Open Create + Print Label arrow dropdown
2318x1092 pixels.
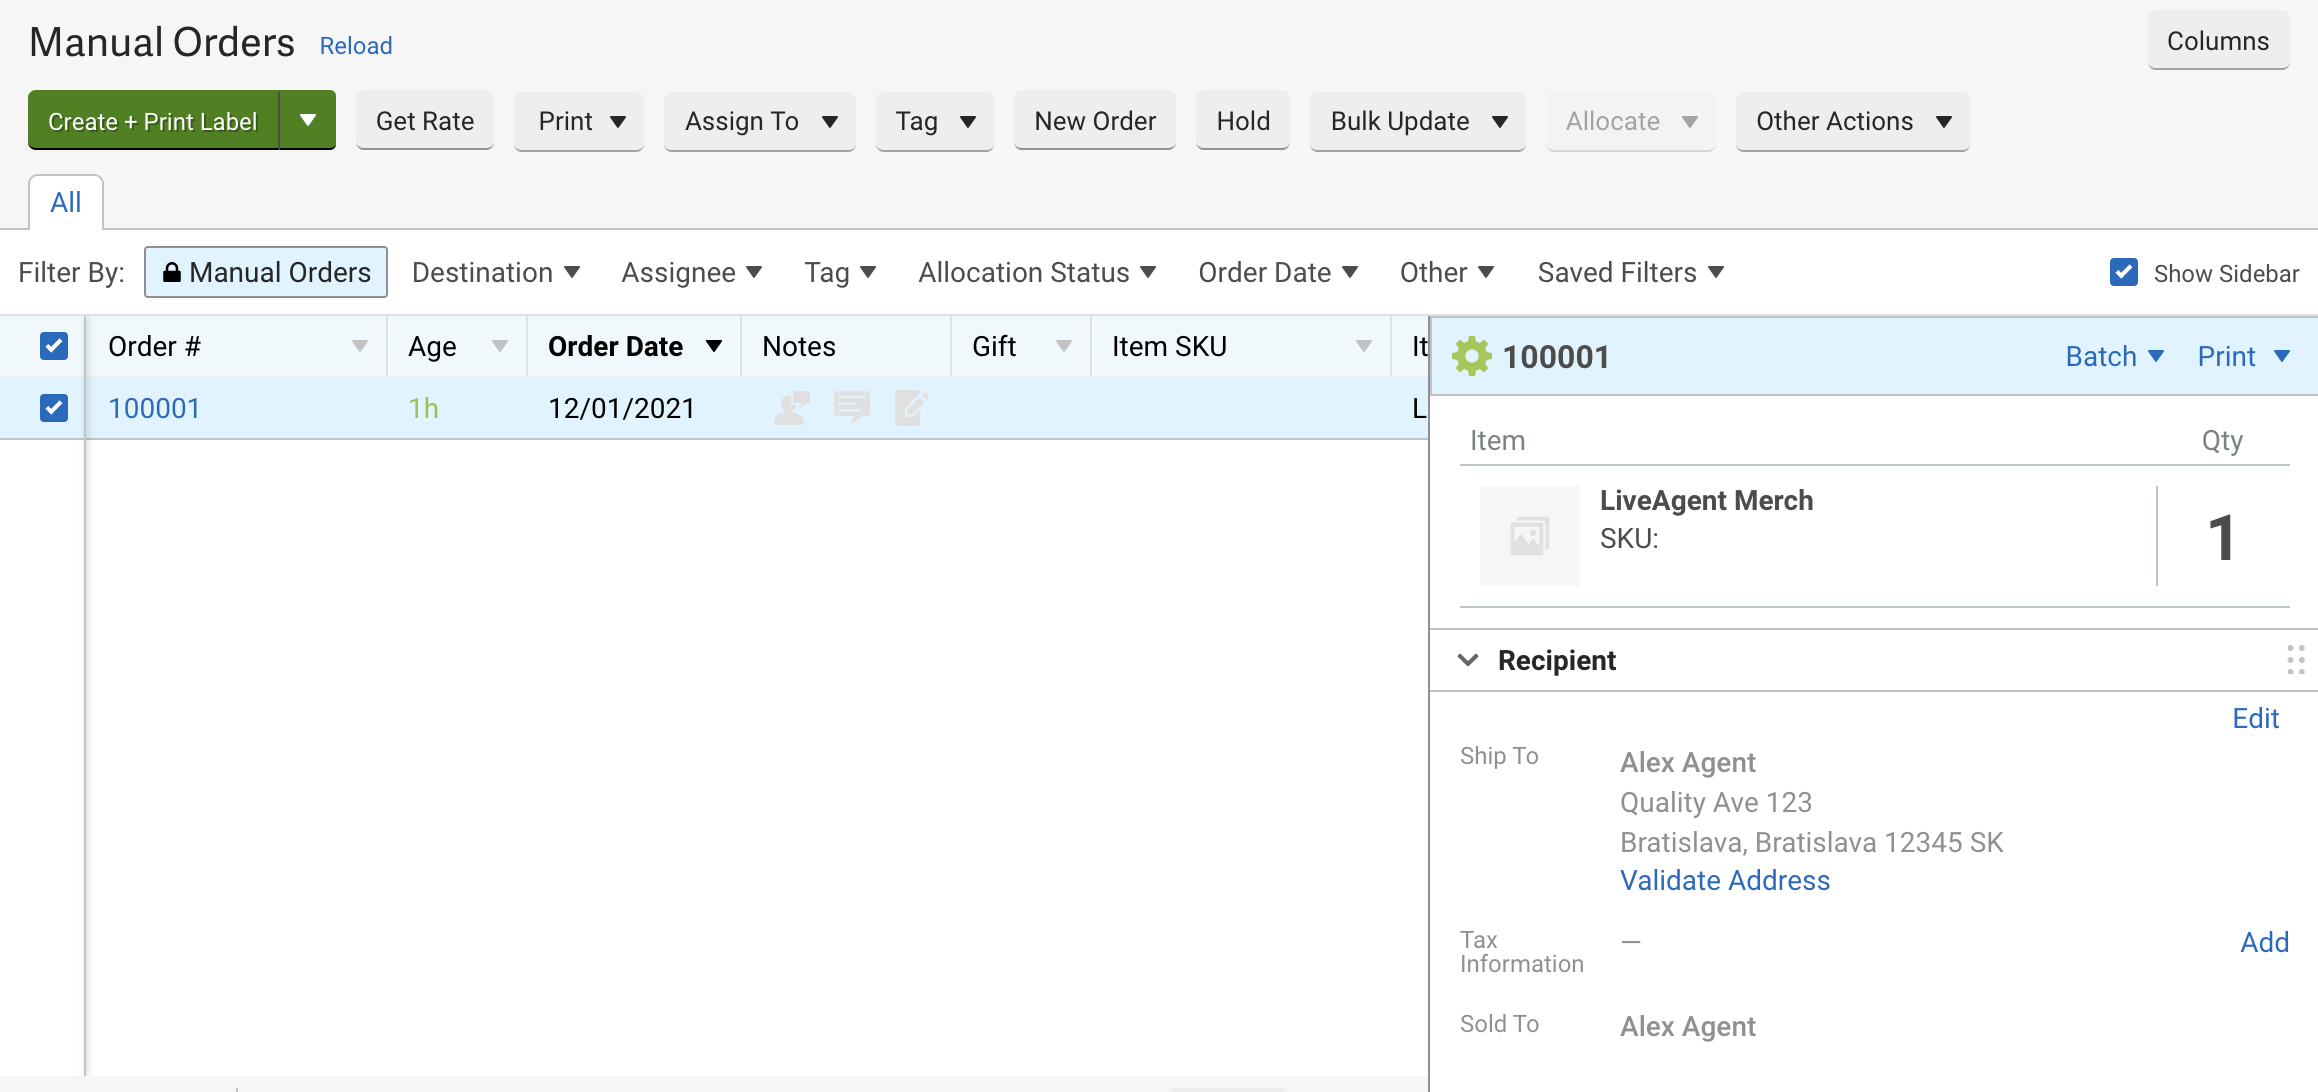coord(308,121)
